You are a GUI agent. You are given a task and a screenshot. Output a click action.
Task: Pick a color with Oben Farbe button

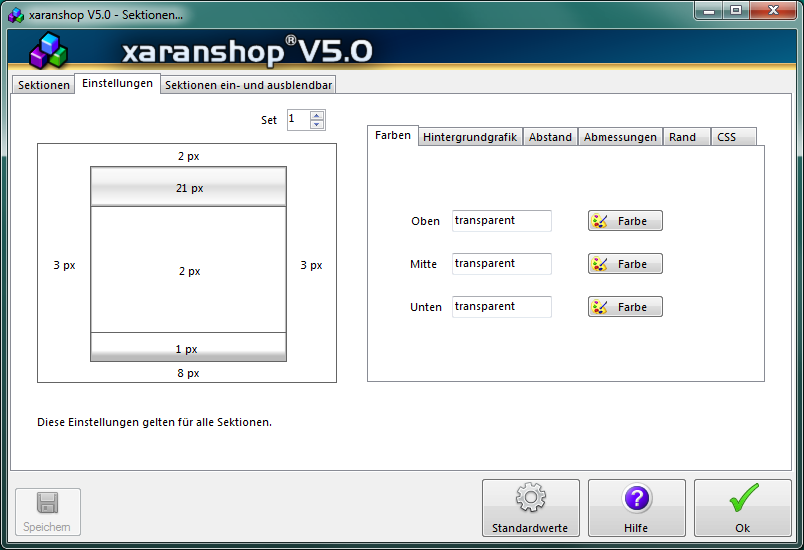(x=625, y=221)
